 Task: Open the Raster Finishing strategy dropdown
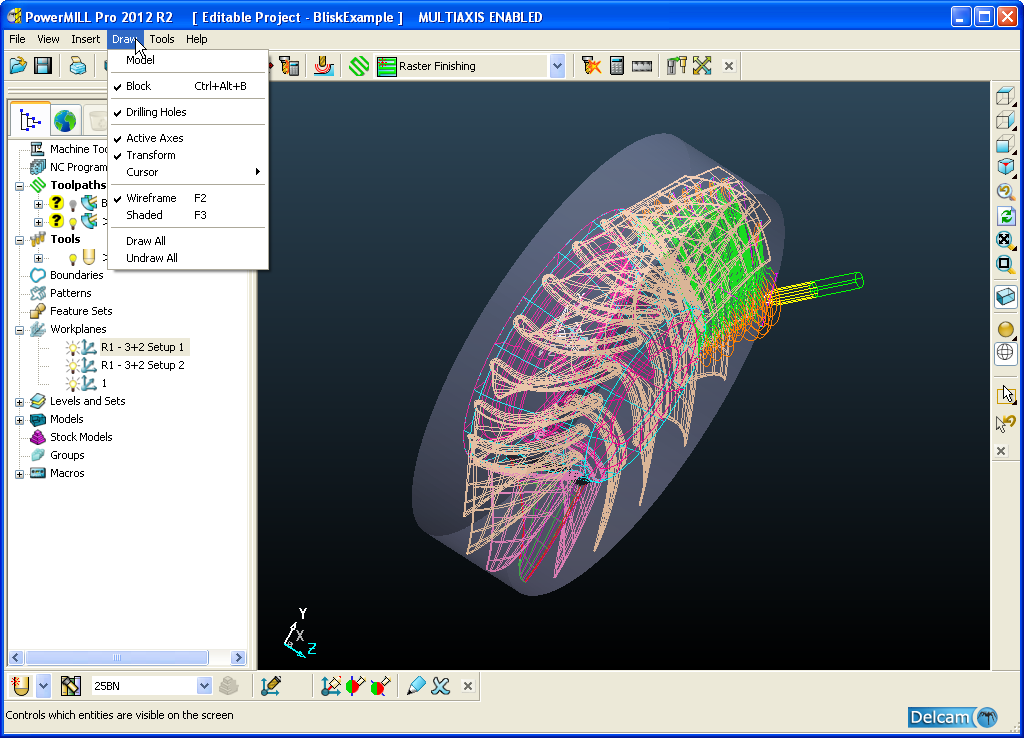pyautogui.click(x=557, y=66)
